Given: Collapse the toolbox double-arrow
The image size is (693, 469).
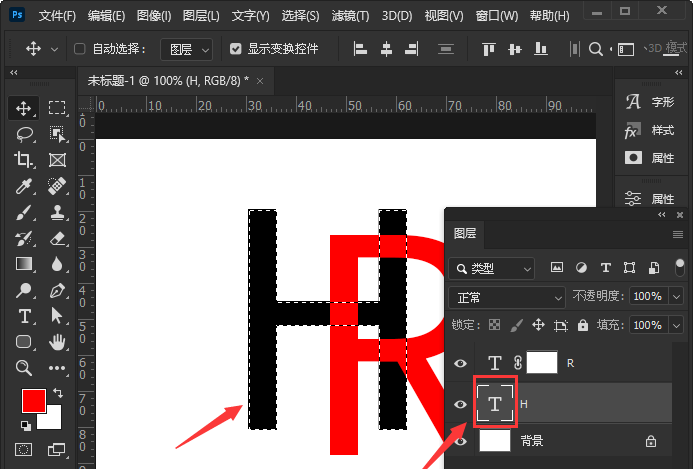Looking at the screenshot, I should [x=14, y=72].
